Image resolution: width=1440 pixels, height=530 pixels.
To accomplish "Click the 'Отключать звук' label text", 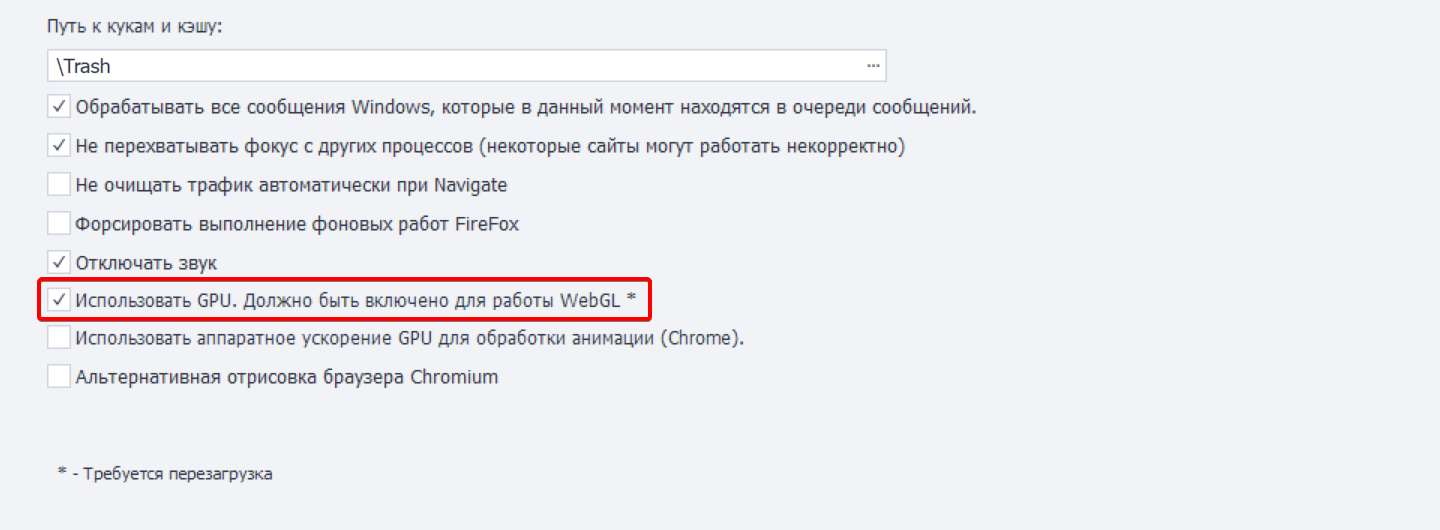I will click(146, 263).
